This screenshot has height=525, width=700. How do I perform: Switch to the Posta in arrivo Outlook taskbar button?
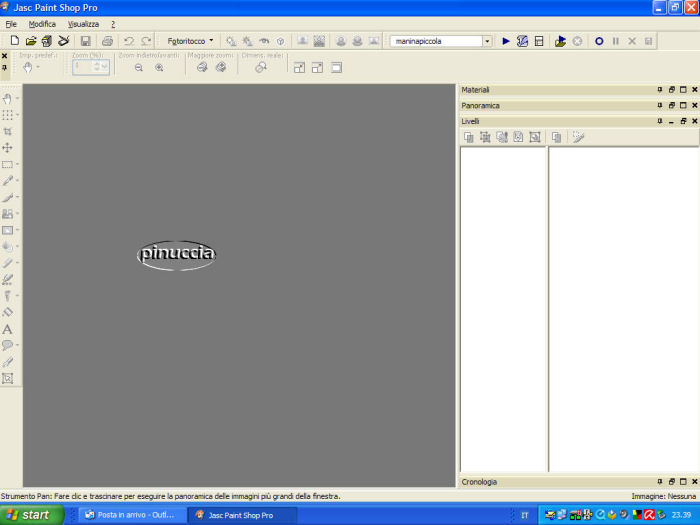pyautogui.click(x=133, y=515)
